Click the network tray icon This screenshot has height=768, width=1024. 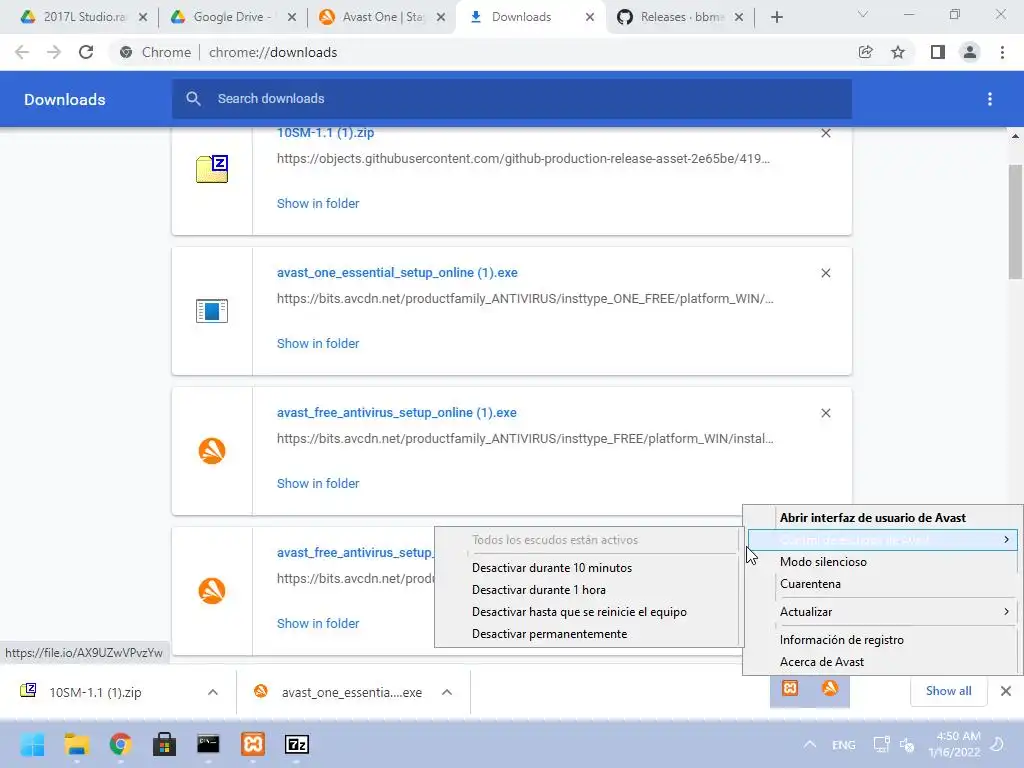[882, 744]
